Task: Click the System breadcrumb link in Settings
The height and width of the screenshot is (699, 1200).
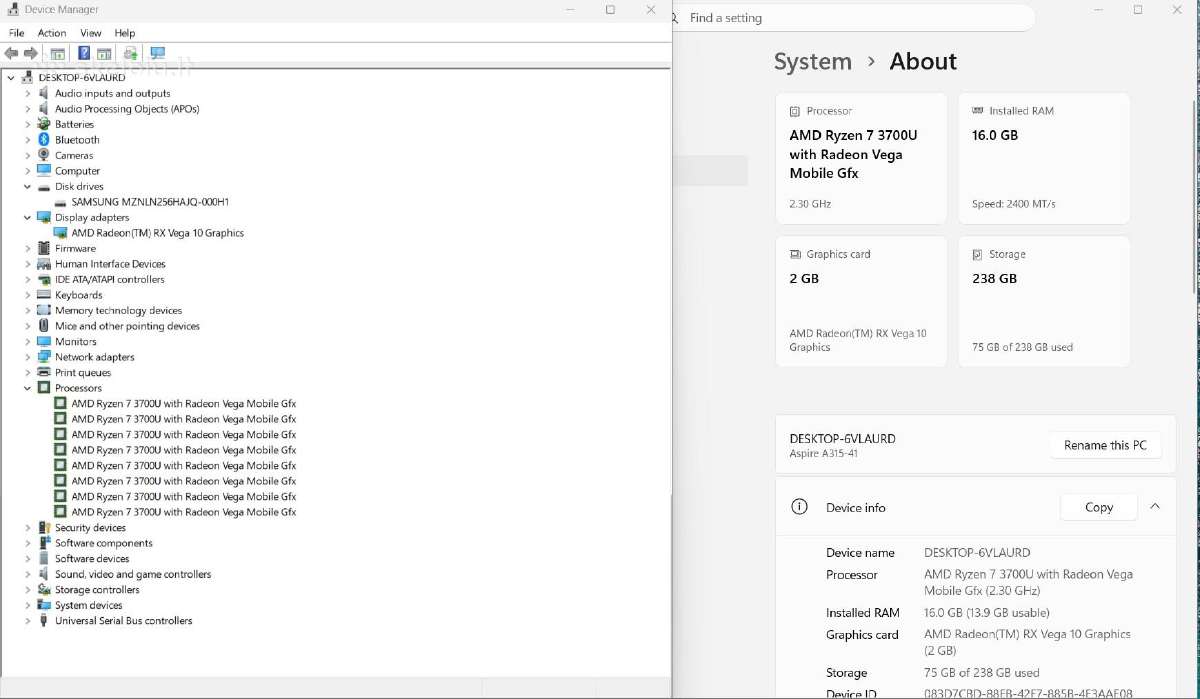Action: 813,61
